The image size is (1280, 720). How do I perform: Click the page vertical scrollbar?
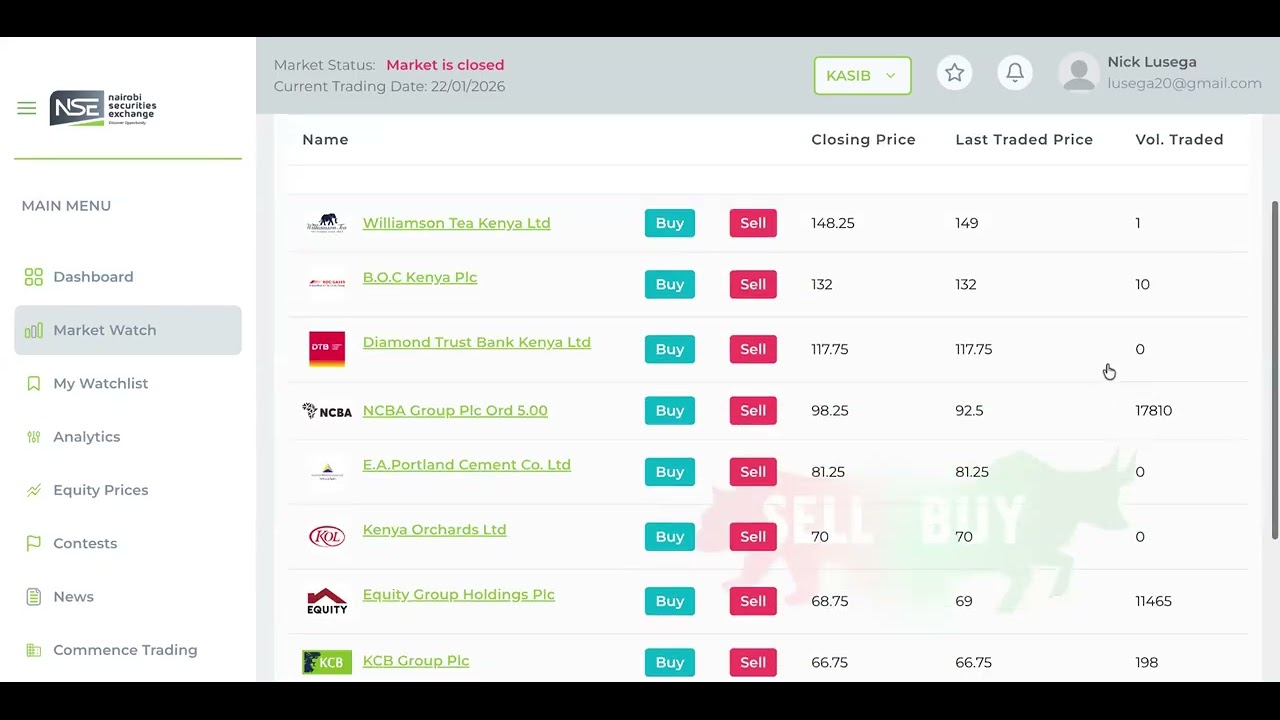1274,370
